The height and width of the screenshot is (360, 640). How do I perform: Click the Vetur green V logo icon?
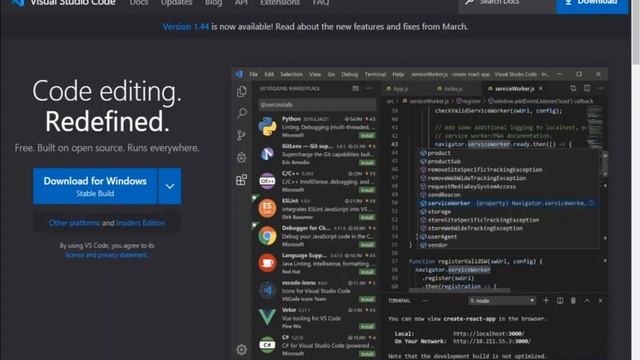(x=267, y=317)
